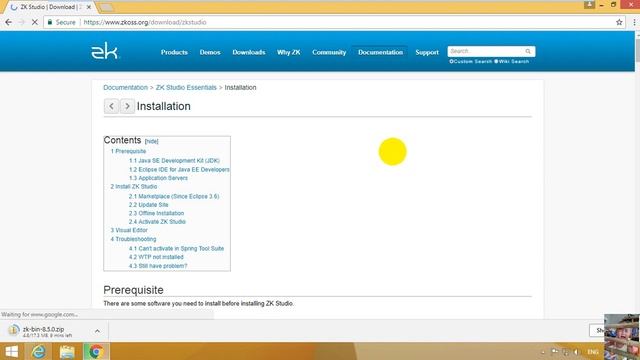640x360 pixels.
Task: Jump to 1.2 Eclipse IDE for Java EE
Action: tap(179, 169)
